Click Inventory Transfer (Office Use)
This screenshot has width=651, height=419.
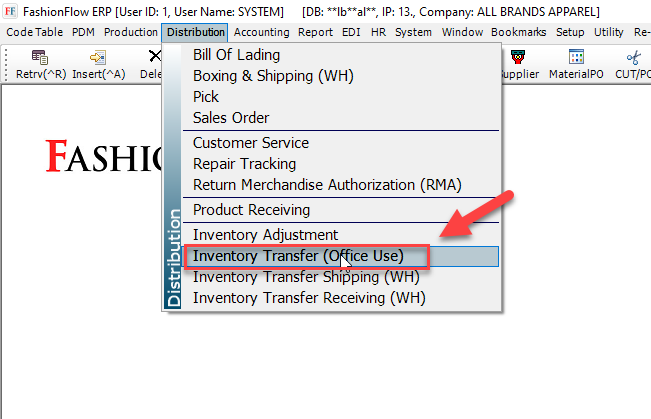click(x=298, y=256)
